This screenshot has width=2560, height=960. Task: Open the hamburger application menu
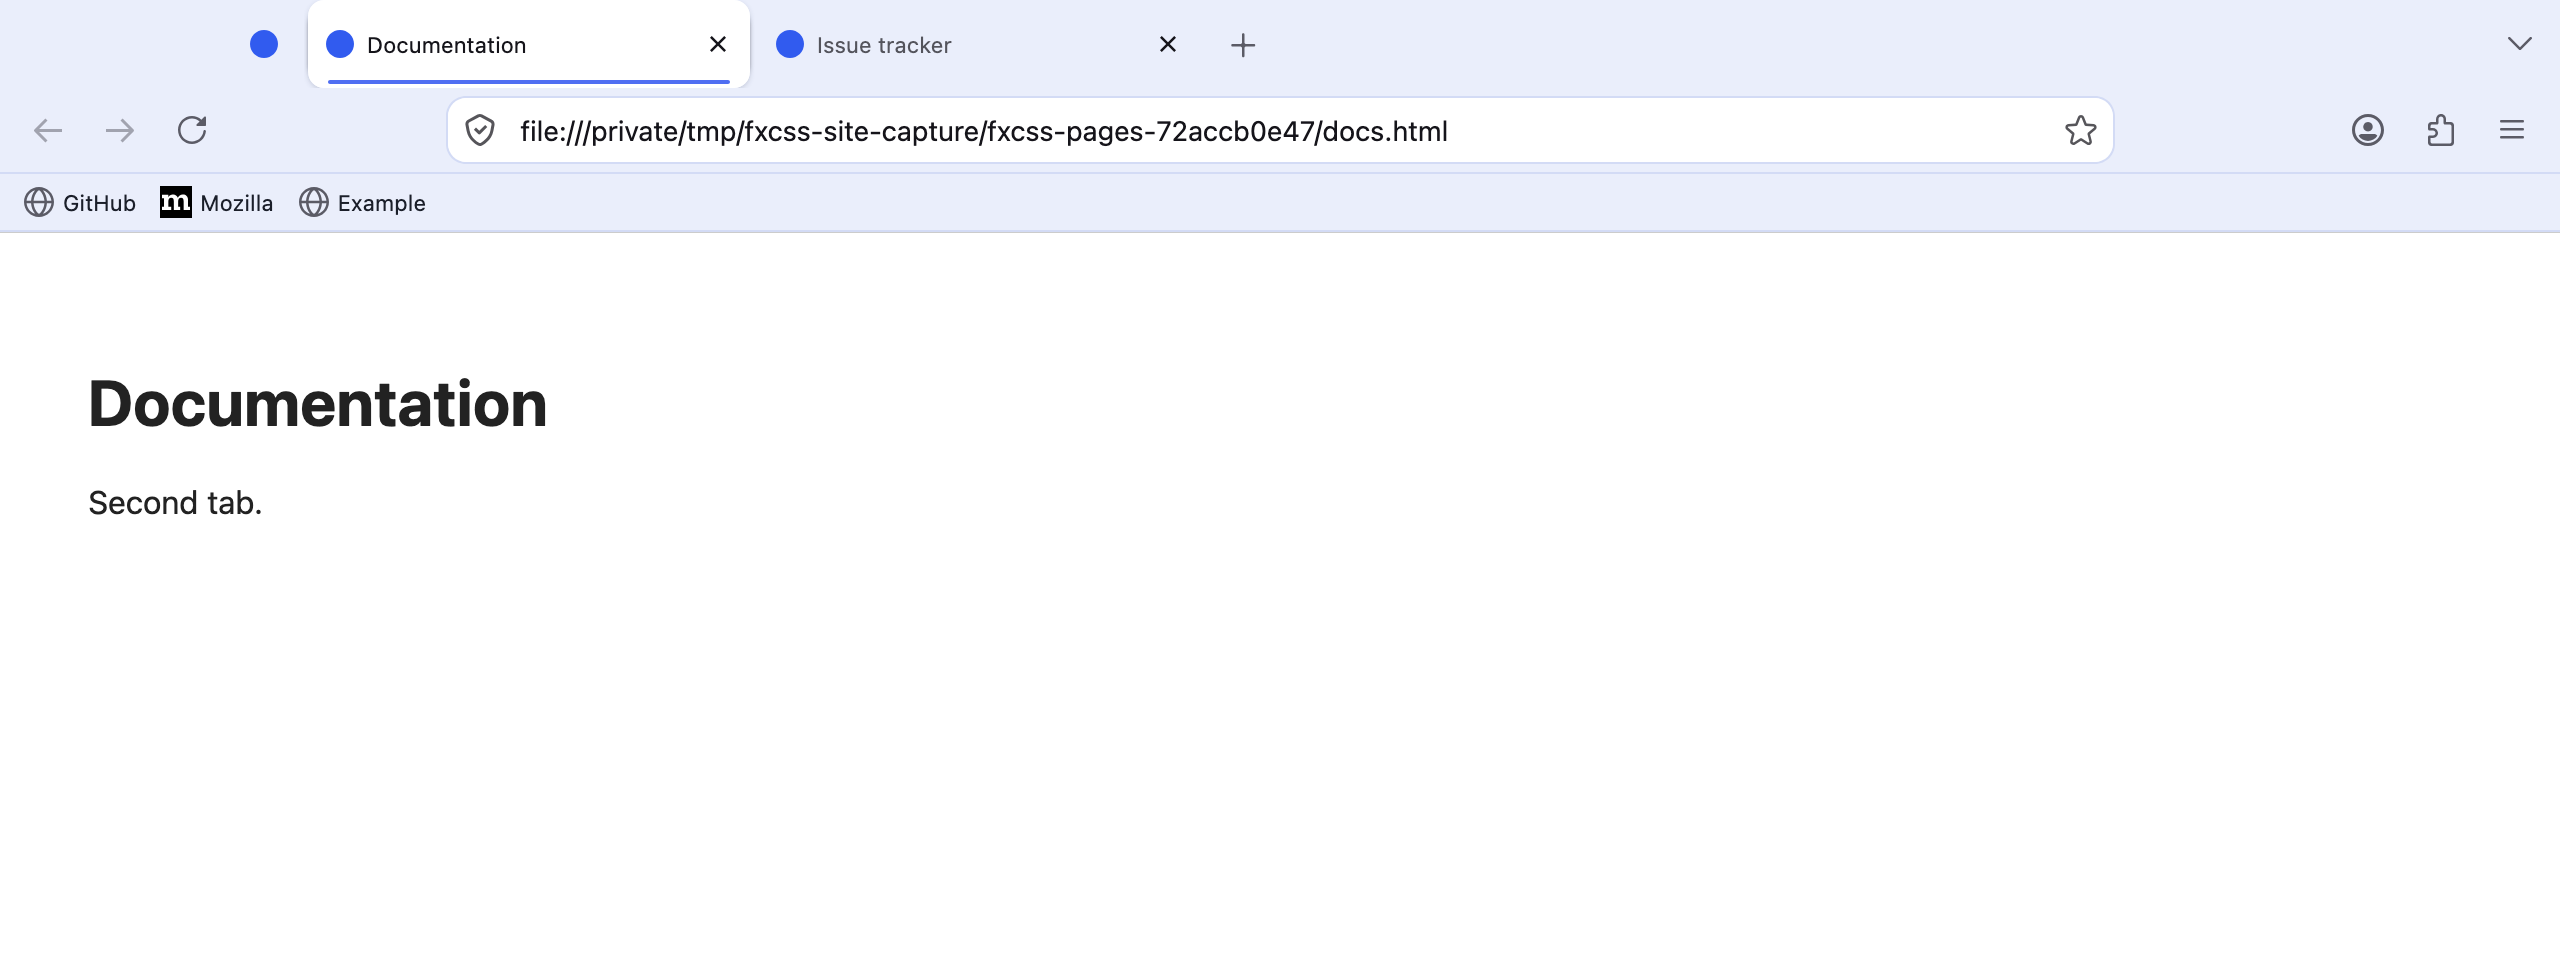[2512, 130]
